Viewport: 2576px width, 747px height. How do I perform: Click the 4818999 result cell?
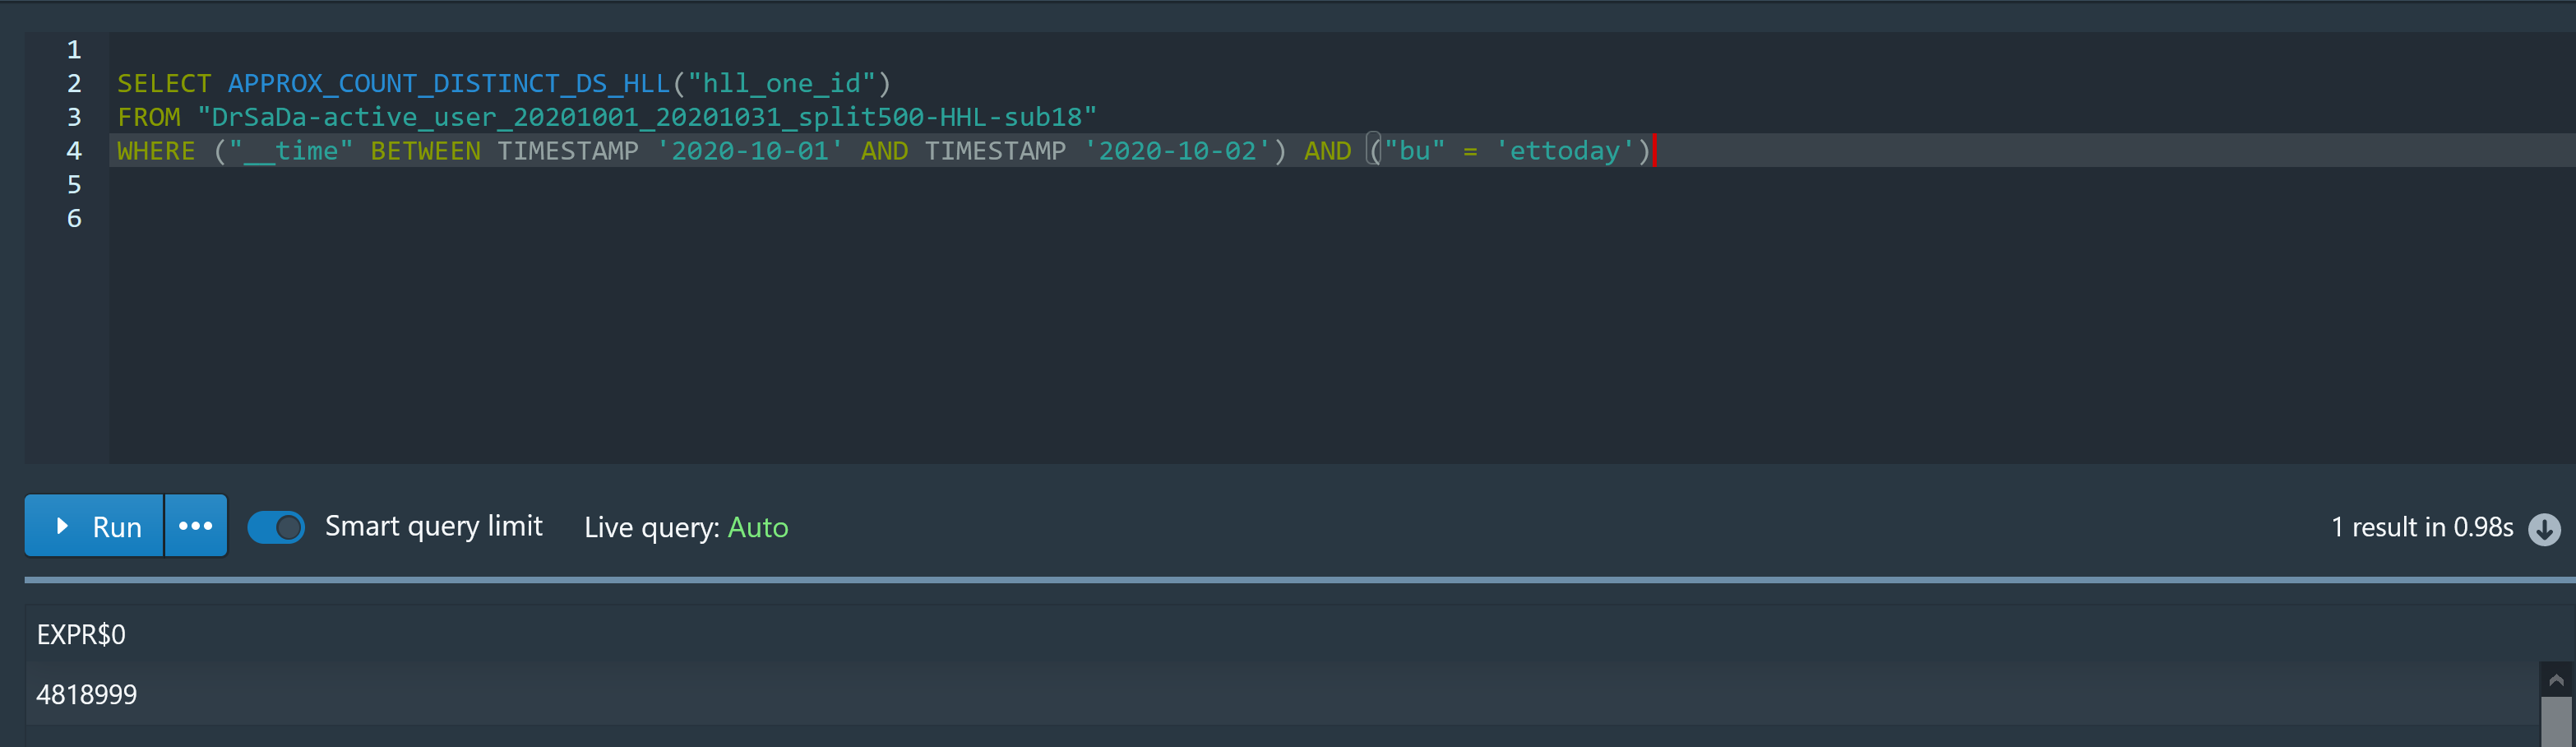click(x=87, y=694)
